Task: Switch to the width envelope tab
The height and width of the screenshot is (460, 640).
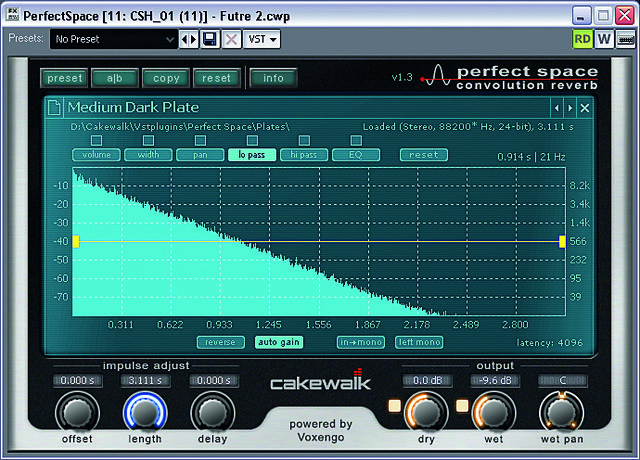Action: (x=148, y=155)
